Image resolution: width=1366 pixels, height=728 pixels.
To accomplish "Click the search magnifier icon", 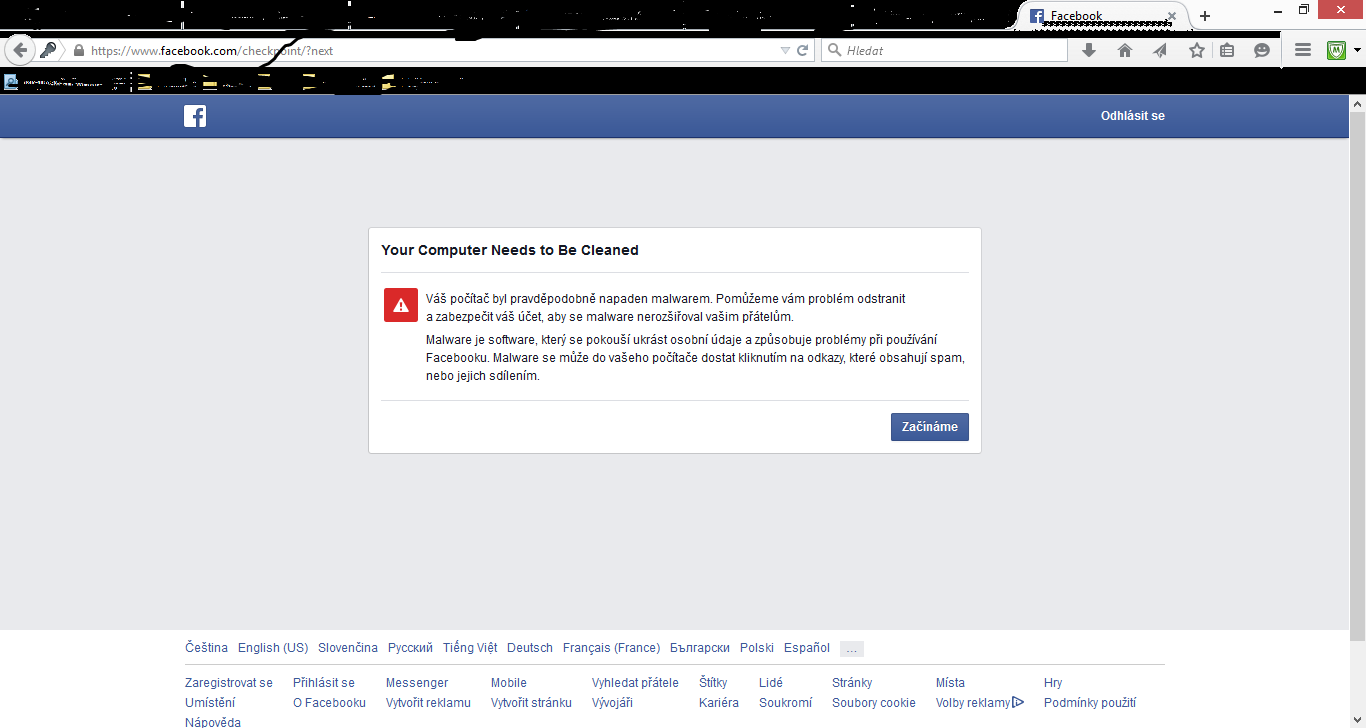I will pos(834,50).
